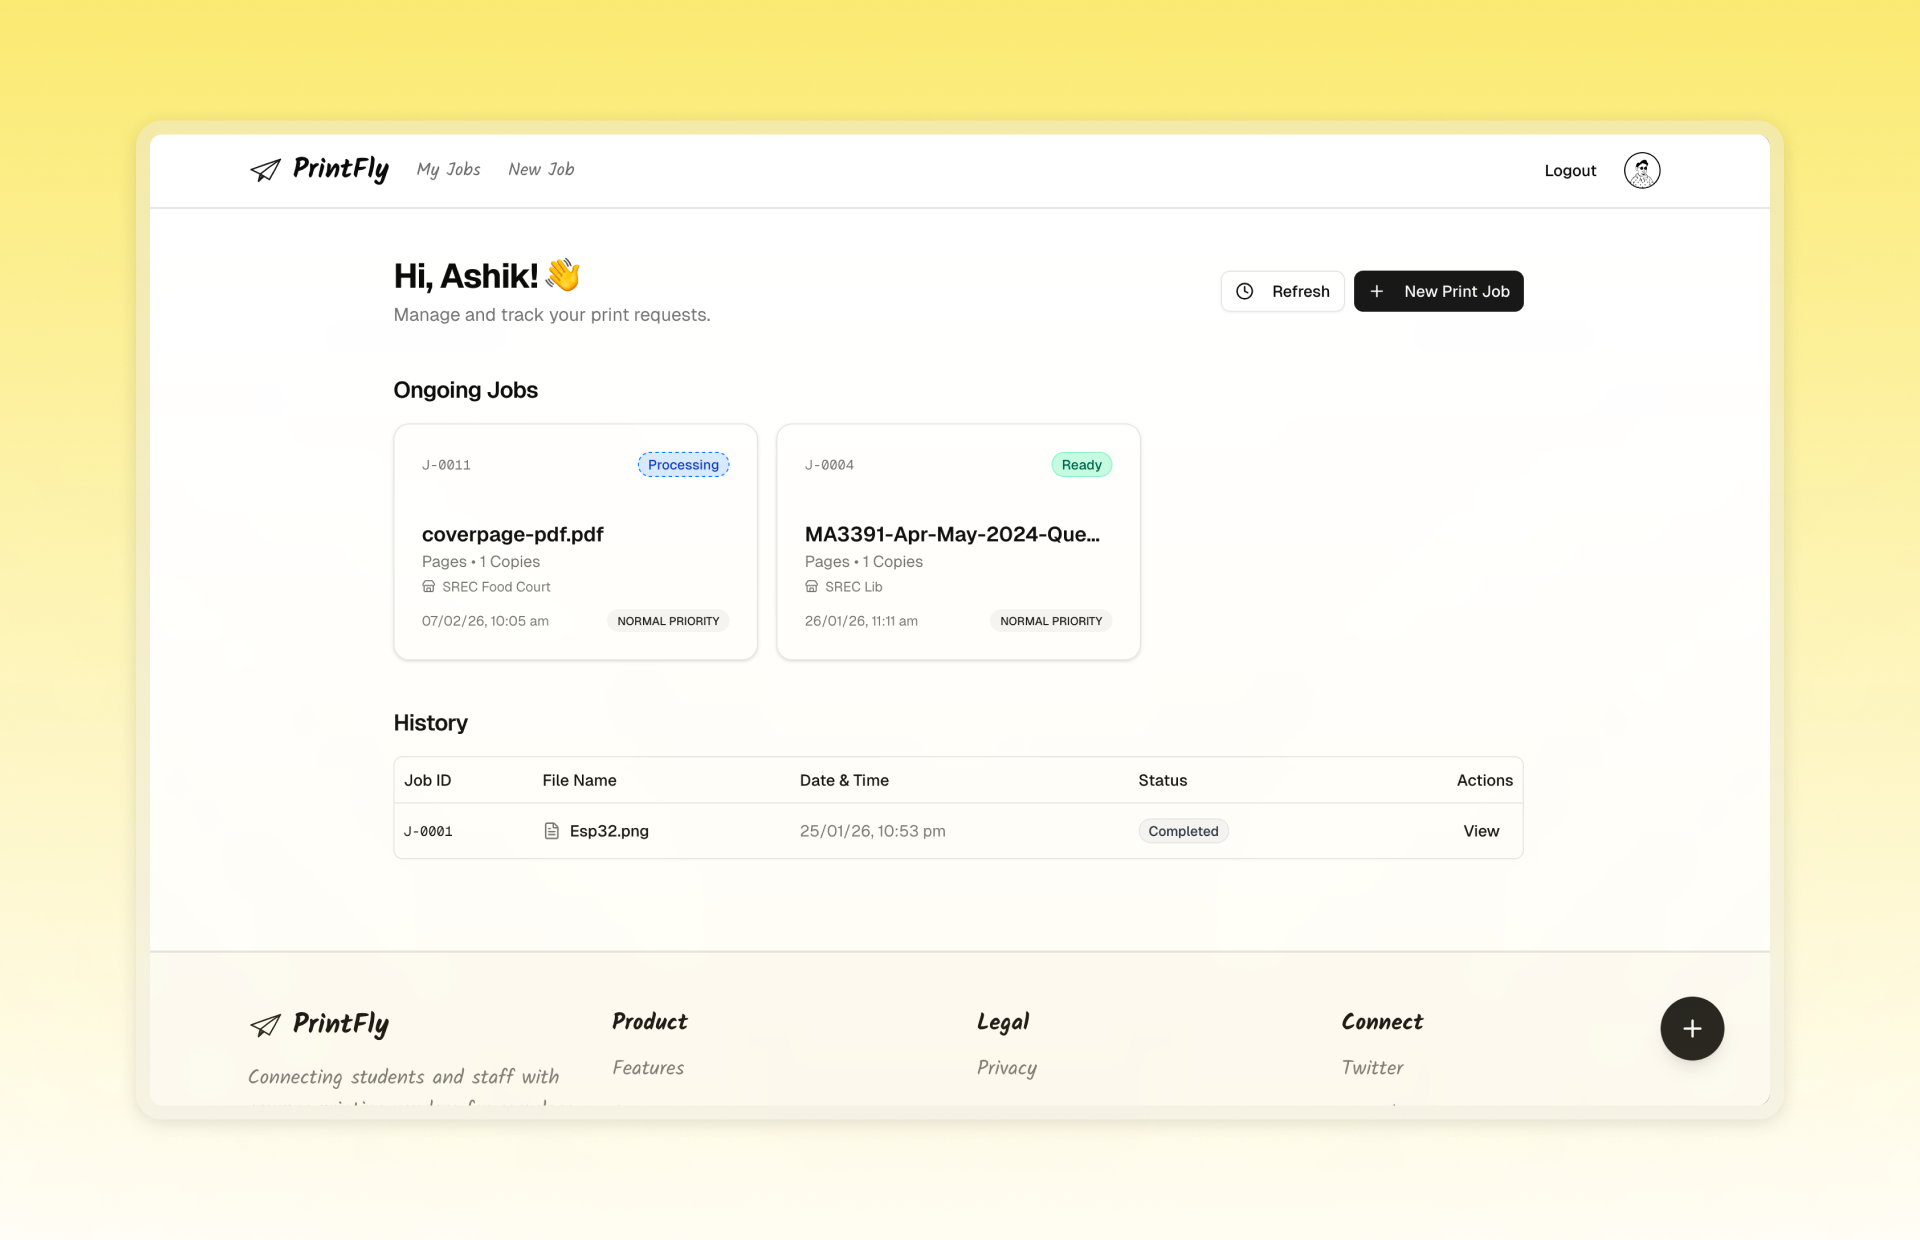This screenshot has height=1240, width=1920.
Task: Click the clock icon on Refresh button
Action: (x=1244, y=291)
